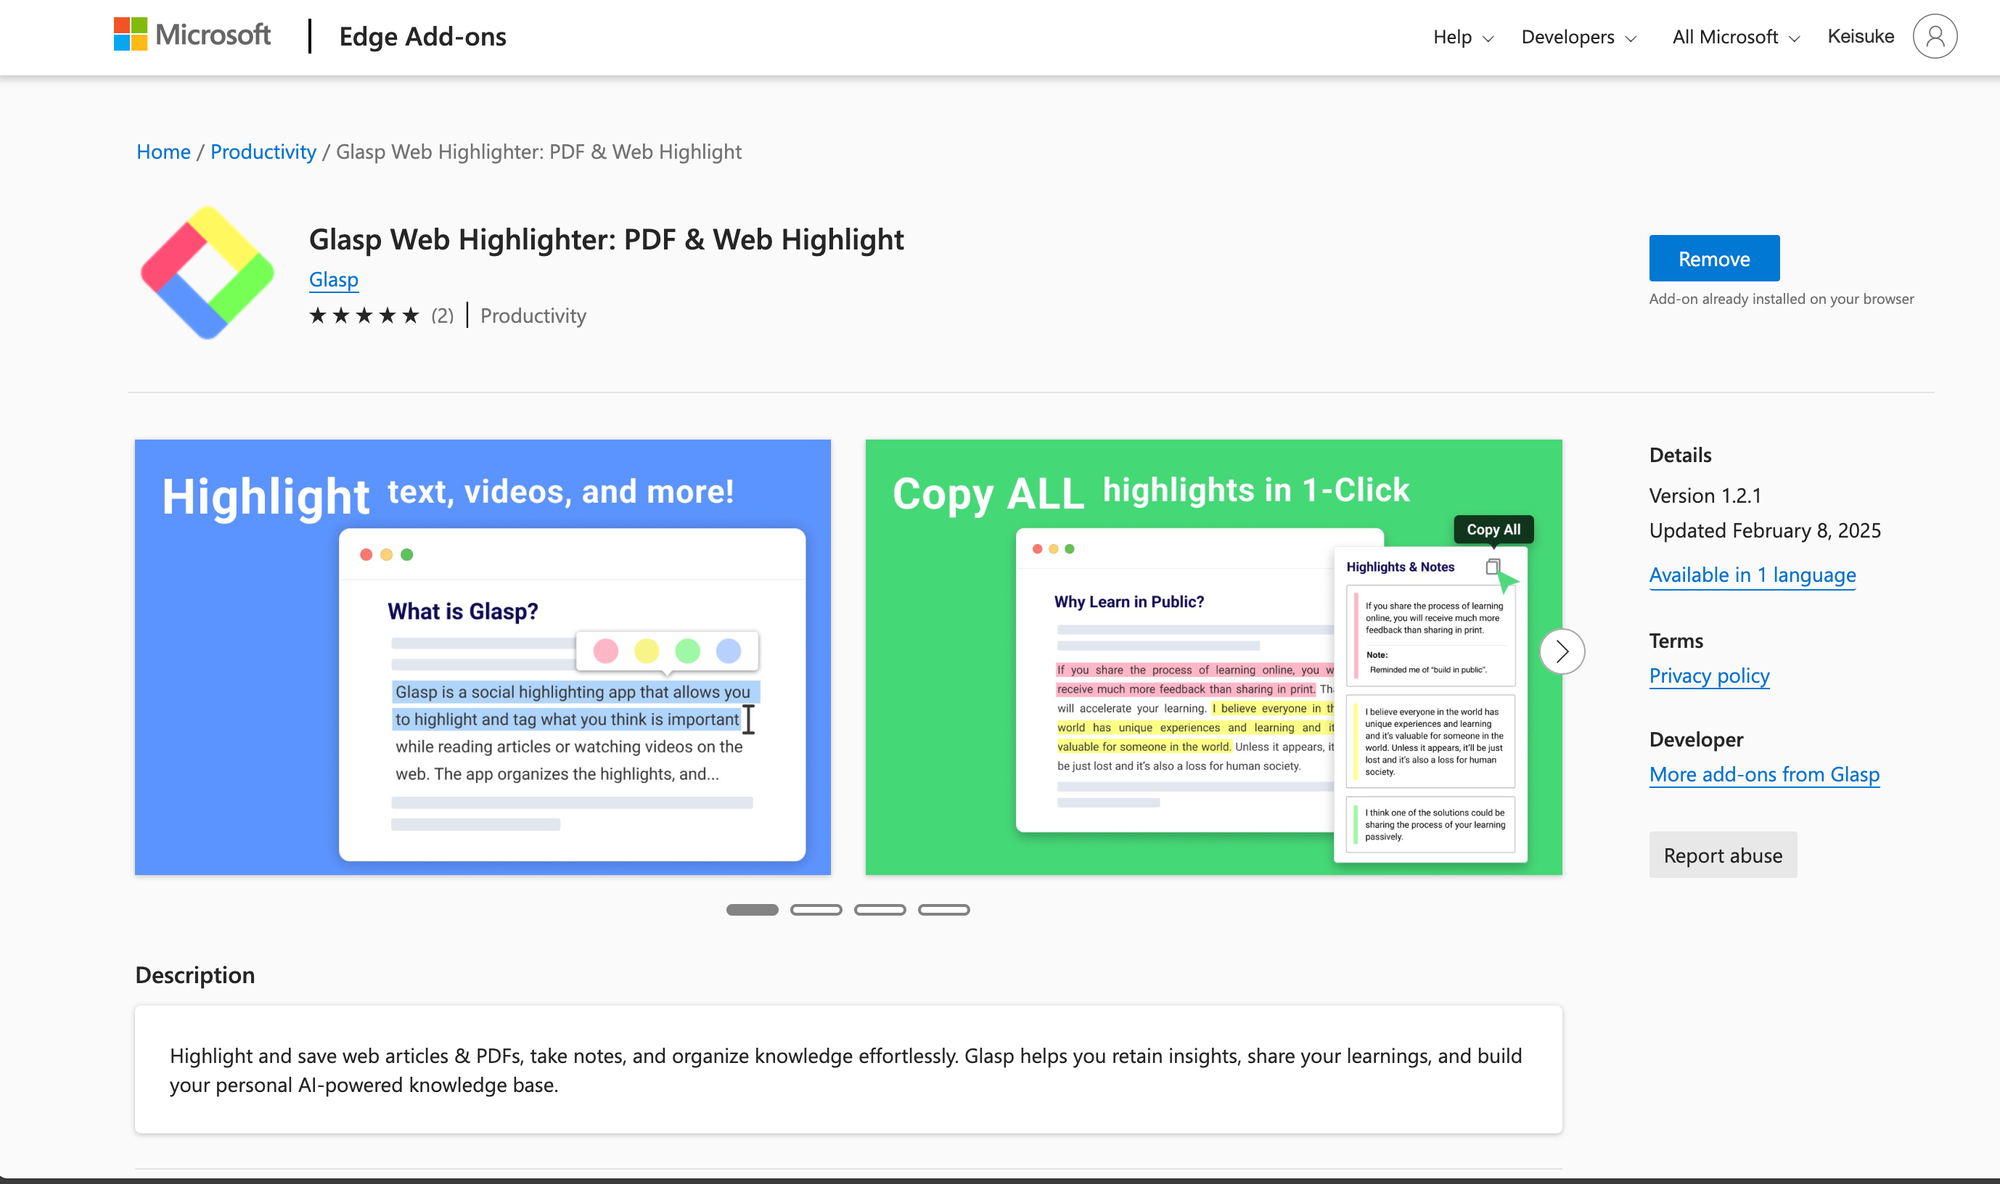Go to Home breadcrumb link

click(163, 152)
